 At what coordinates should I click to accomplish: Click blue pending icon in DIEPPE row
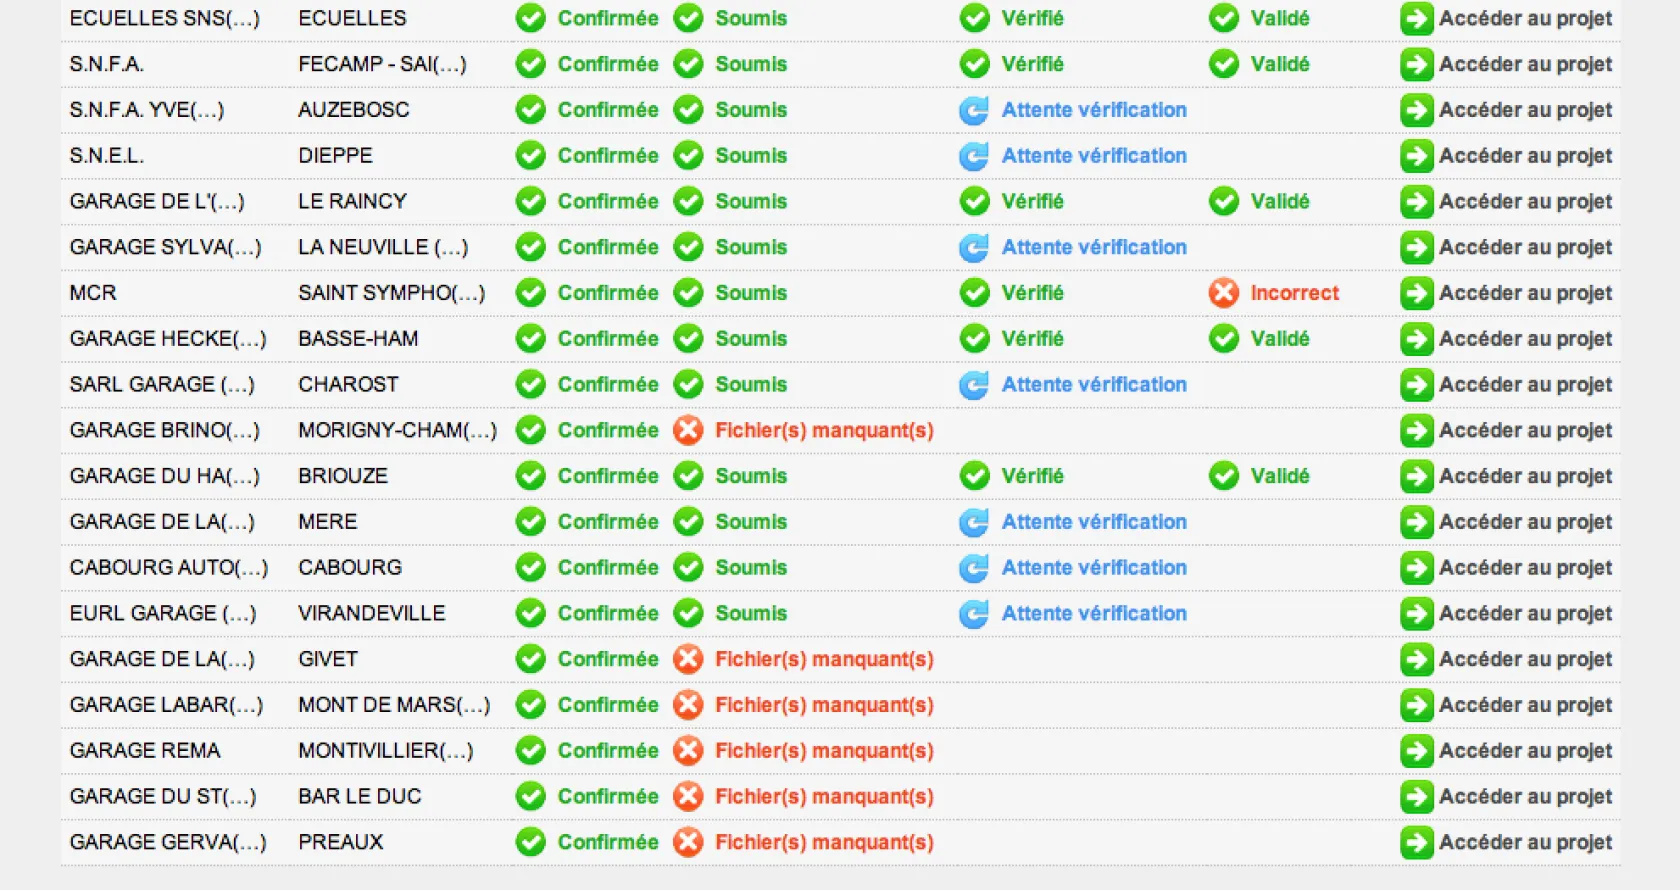[x=974, y=156]
